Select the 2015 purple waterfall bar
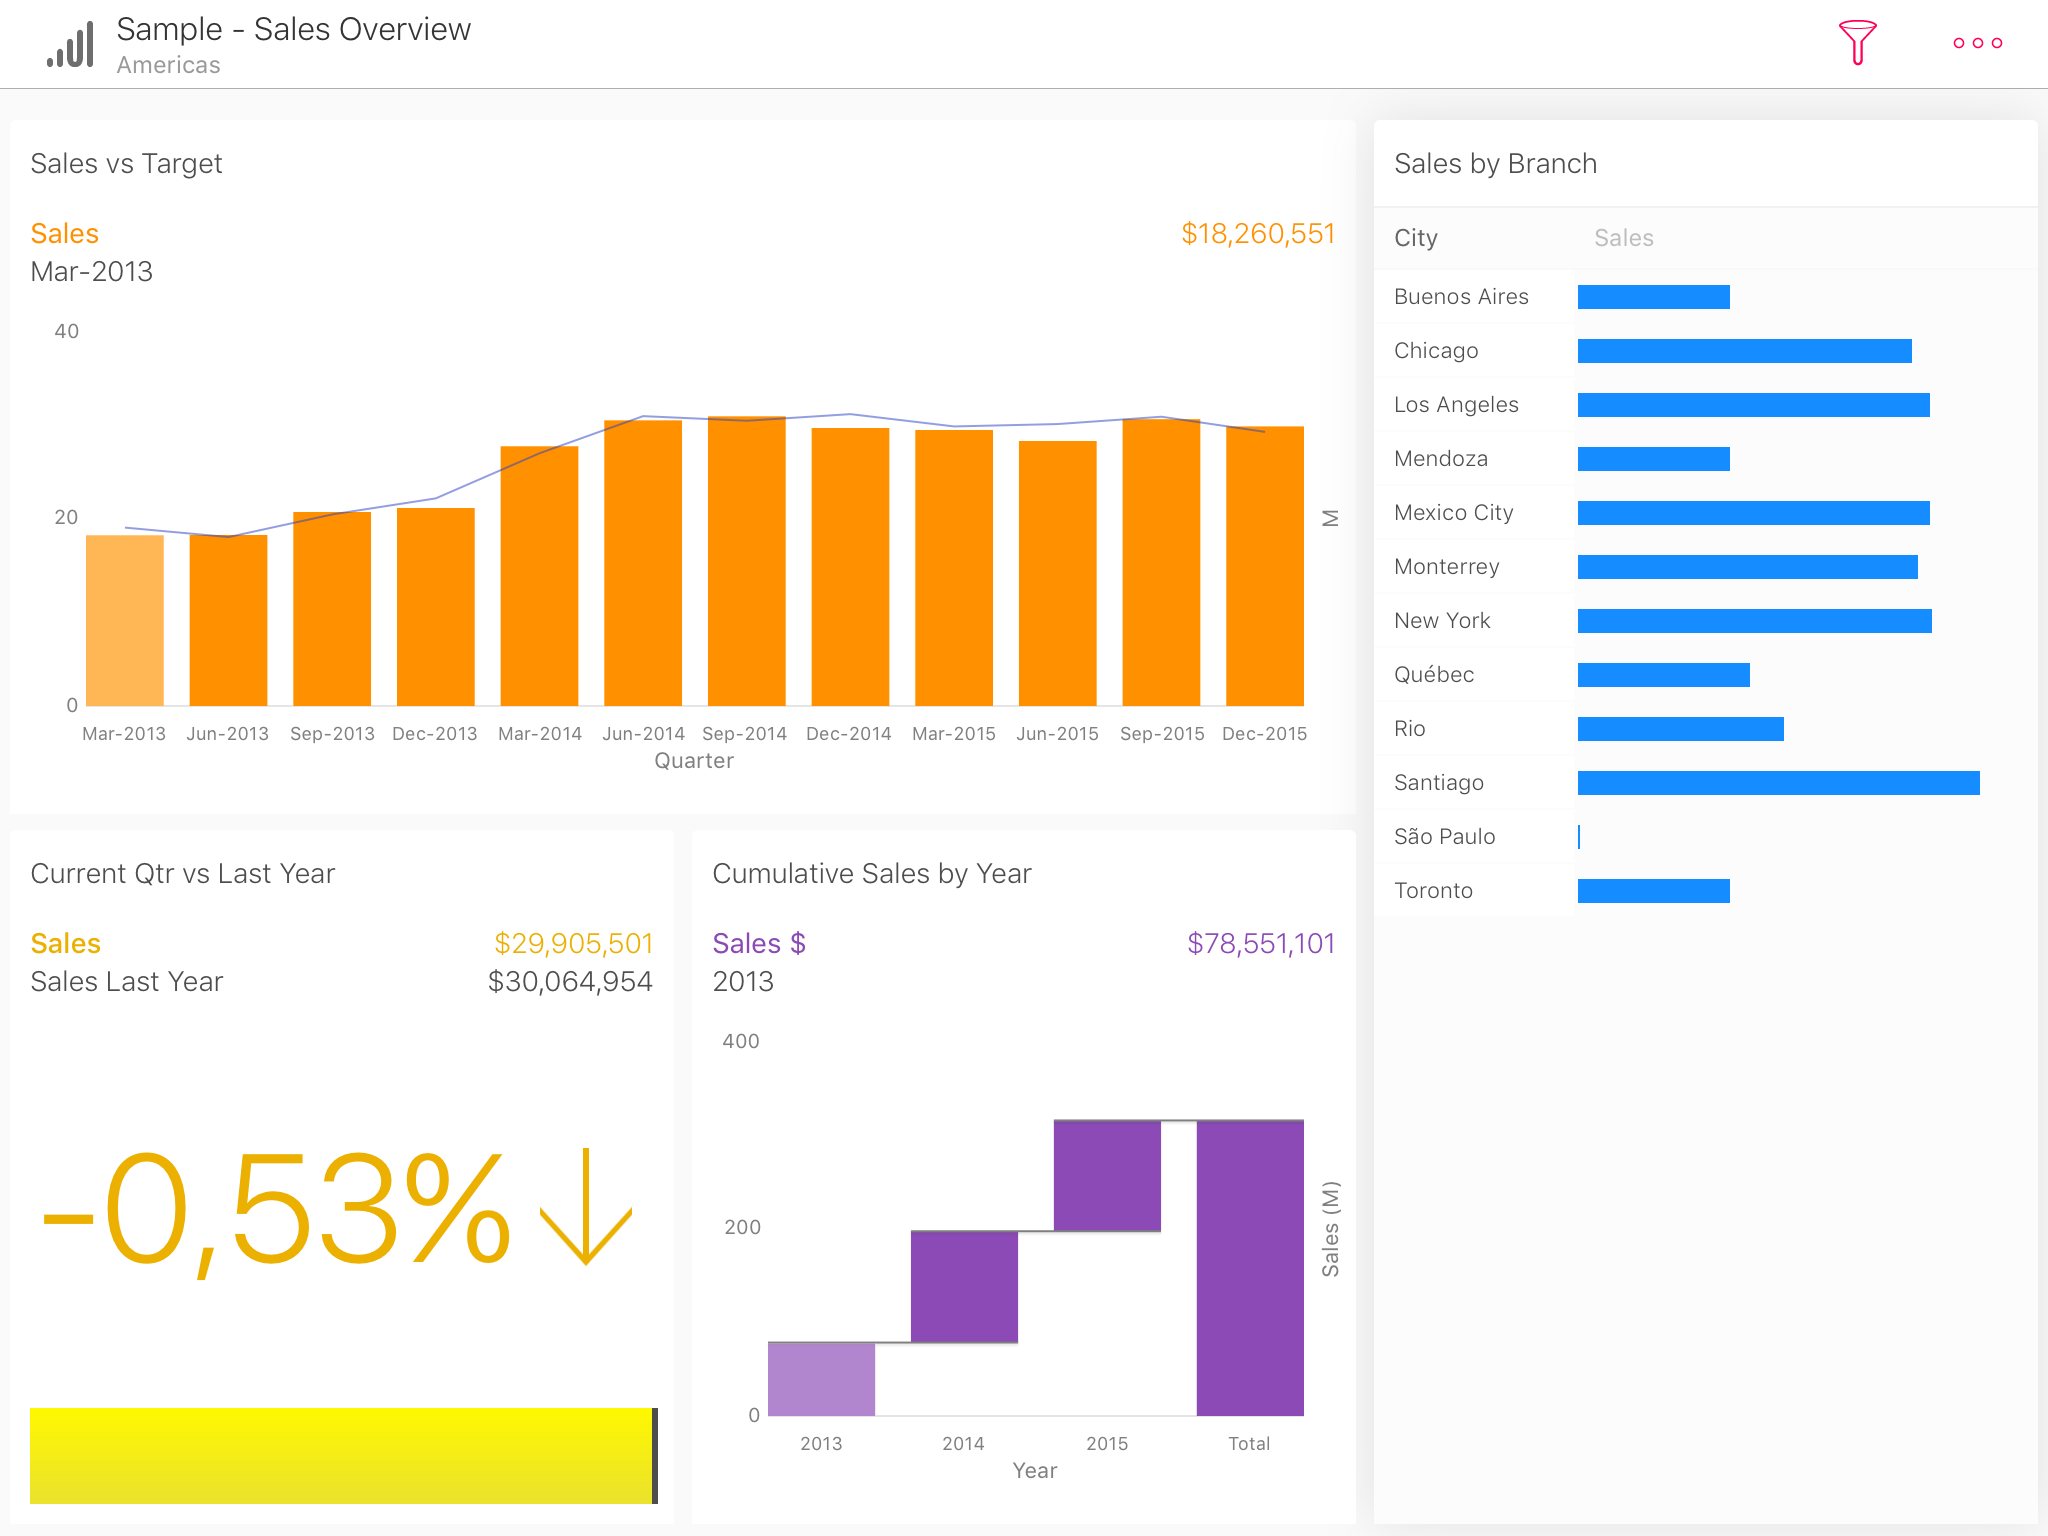Image resolution: width=2048 pixels, height=1536 pixels. coord(1107,1176)
